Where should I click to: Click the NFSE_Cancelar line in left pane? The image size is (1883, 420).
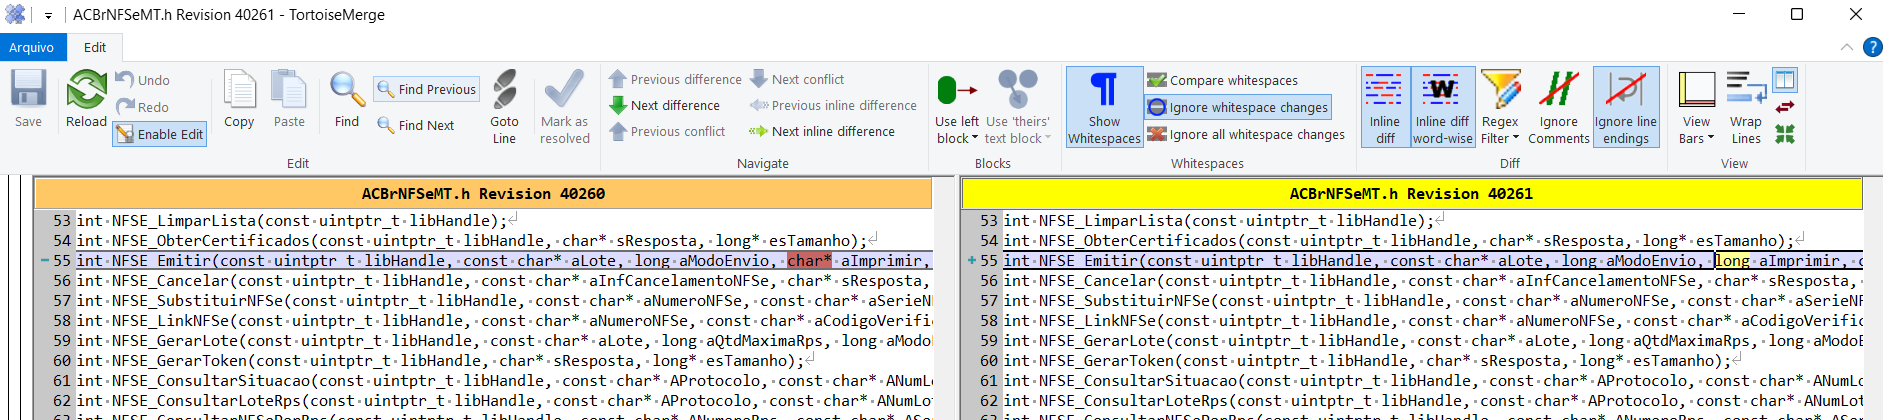[x=504, y=281]
